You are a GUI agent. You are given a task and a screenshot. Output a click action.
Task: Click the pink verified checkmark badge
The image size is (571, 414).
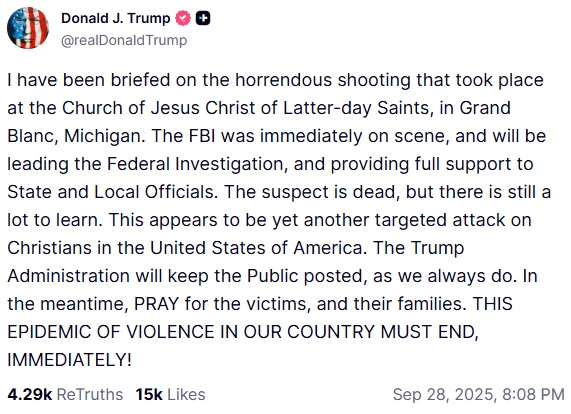point(183,18)
